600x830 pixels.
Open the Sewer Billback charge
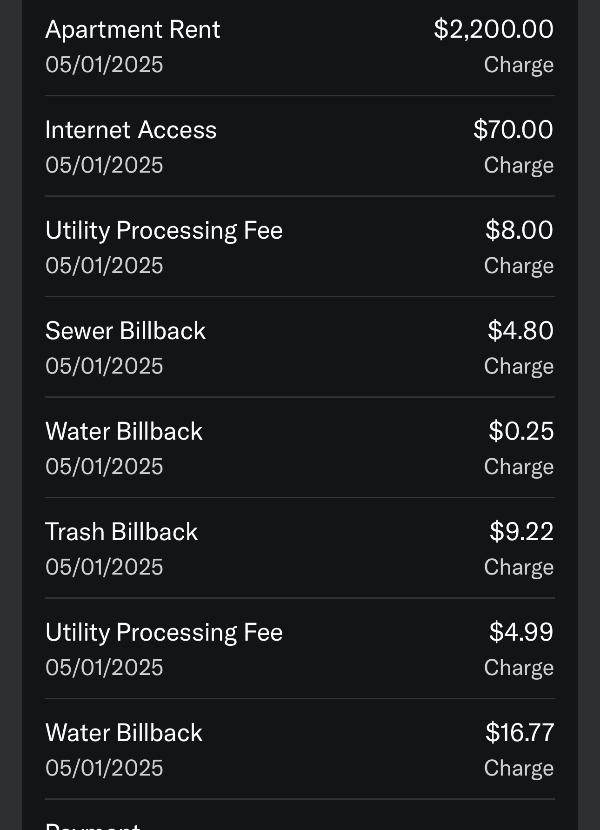coord(300,347)
